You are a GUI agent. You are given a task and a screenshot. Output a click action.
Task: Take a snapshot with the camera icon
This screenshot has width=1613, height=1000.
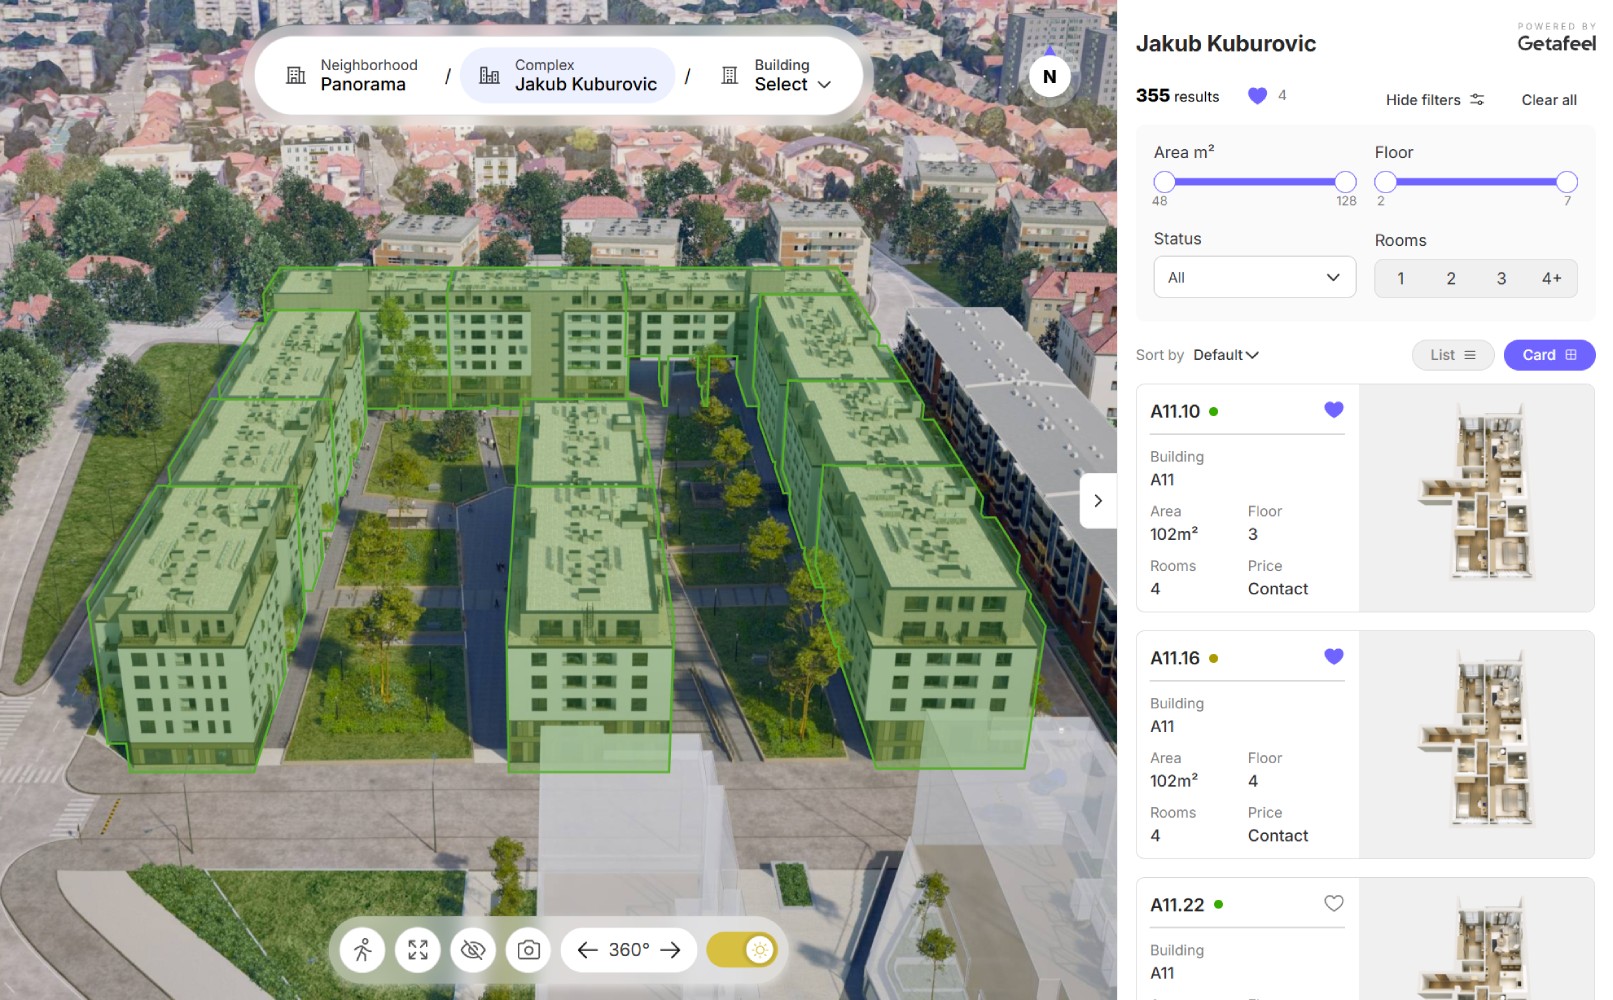(529, 950)
